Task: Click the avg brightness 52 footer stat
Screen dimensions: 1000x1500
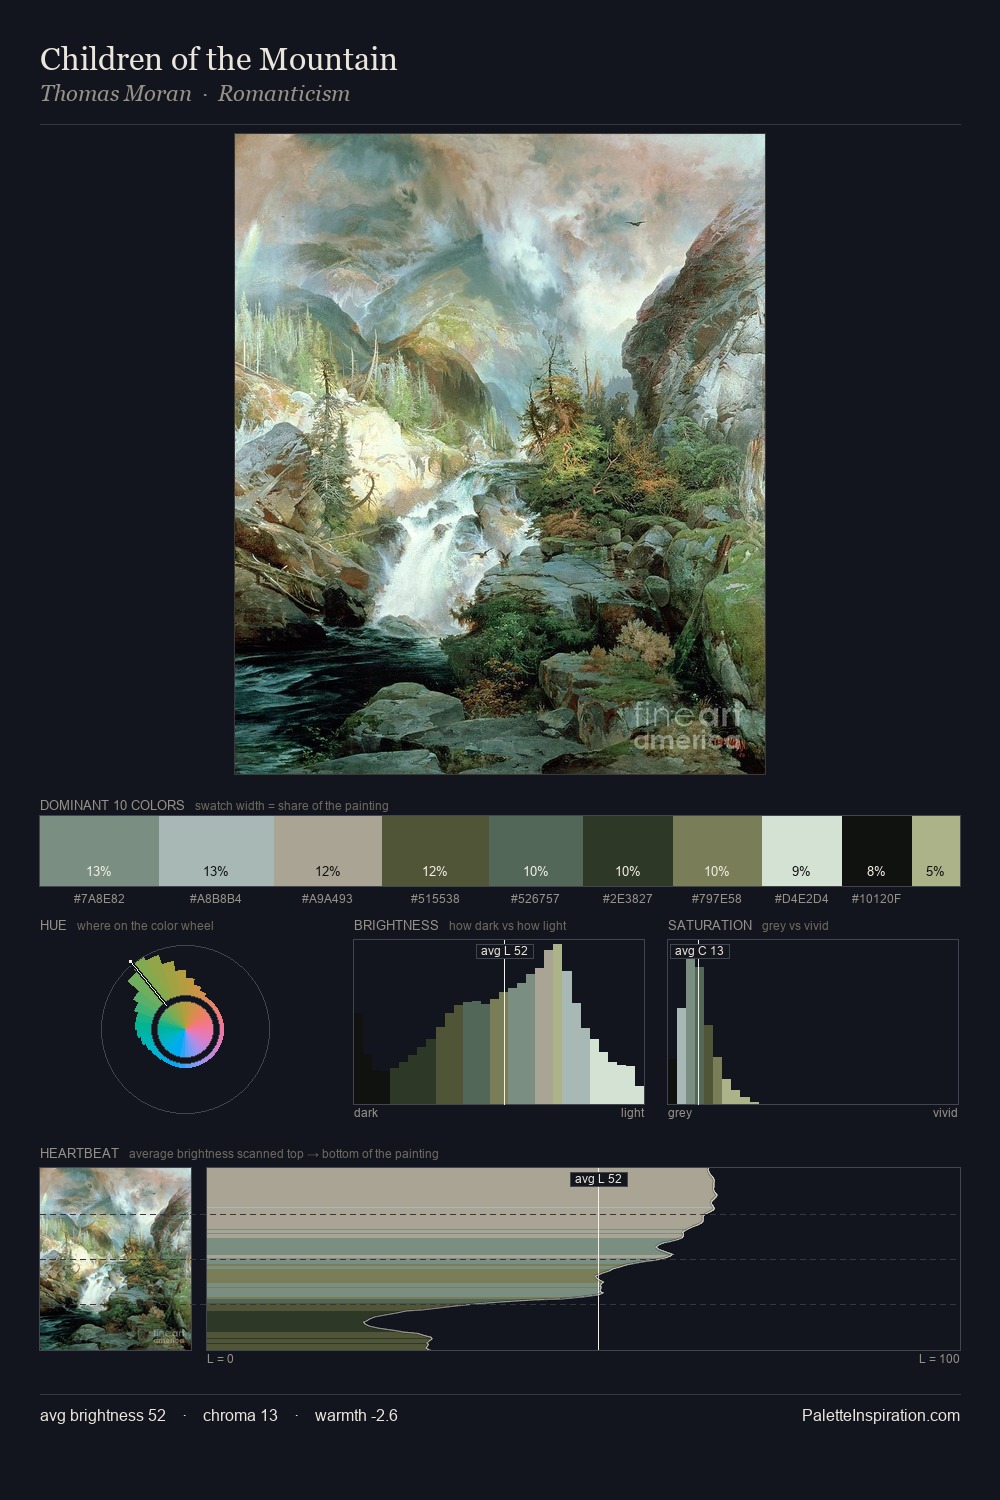Action: point(103,1415)
